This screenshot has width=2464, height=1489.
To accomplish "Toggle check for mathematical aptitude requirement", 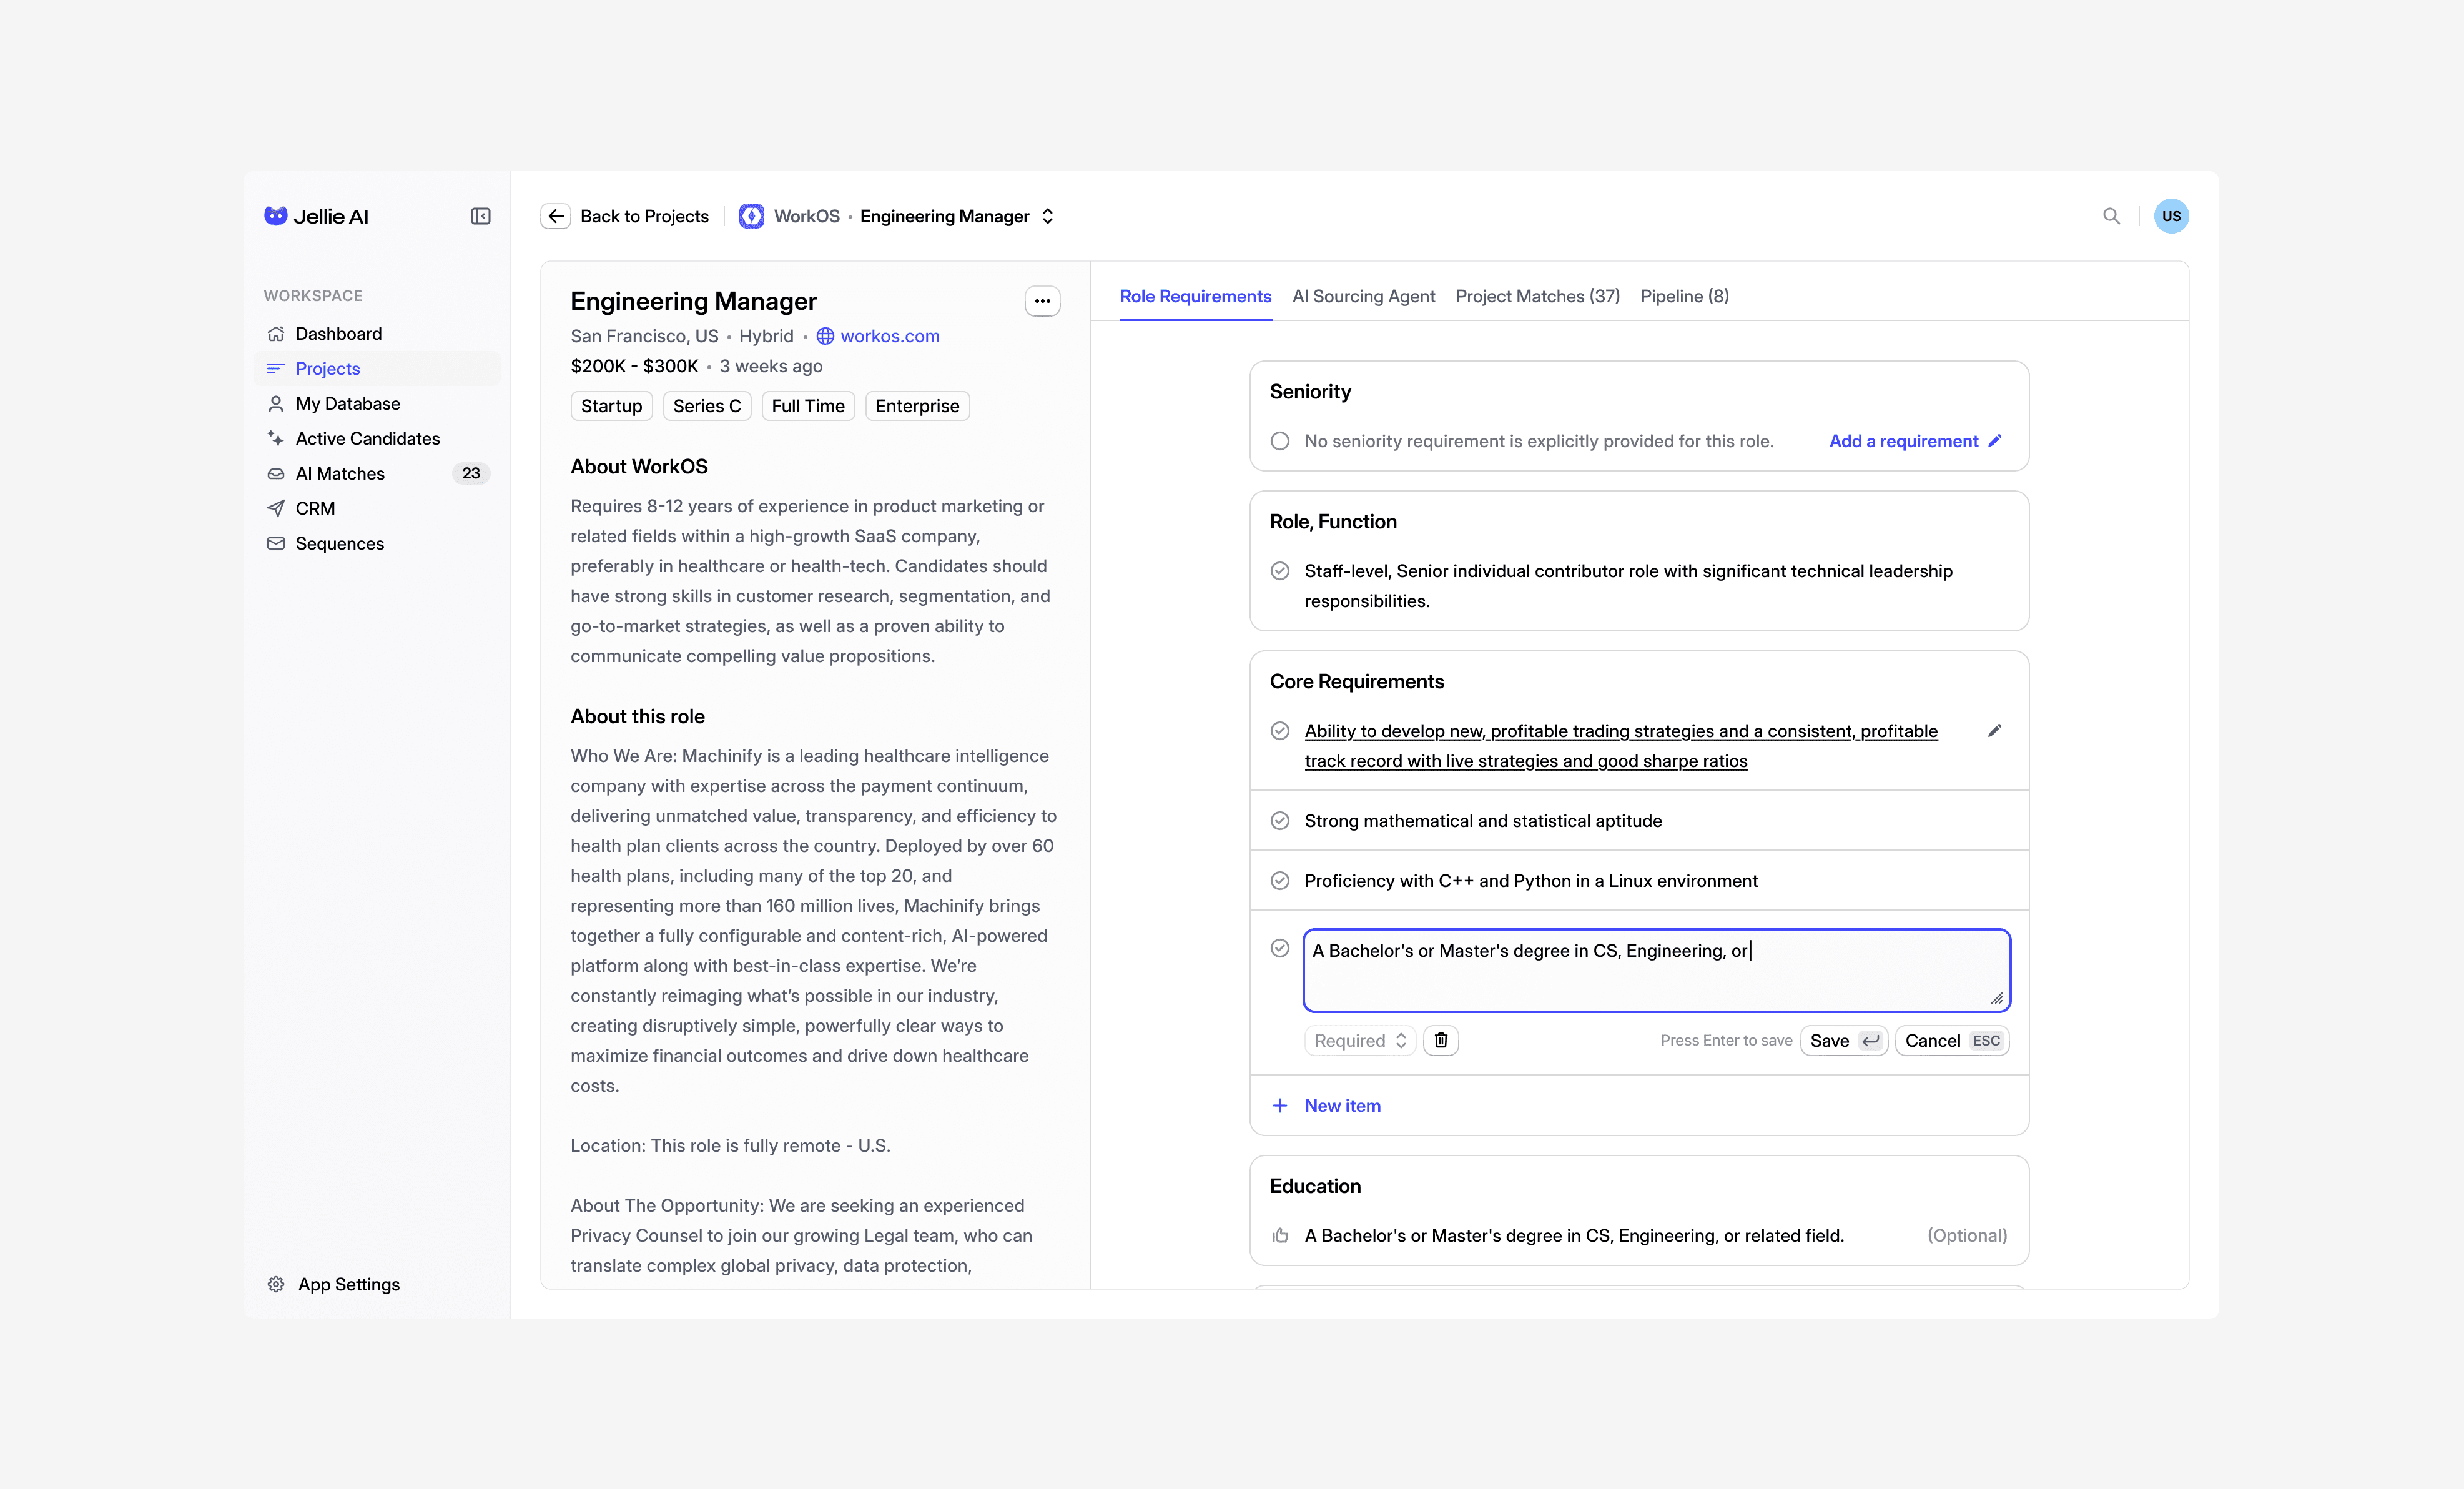I will coord(1279,821).
